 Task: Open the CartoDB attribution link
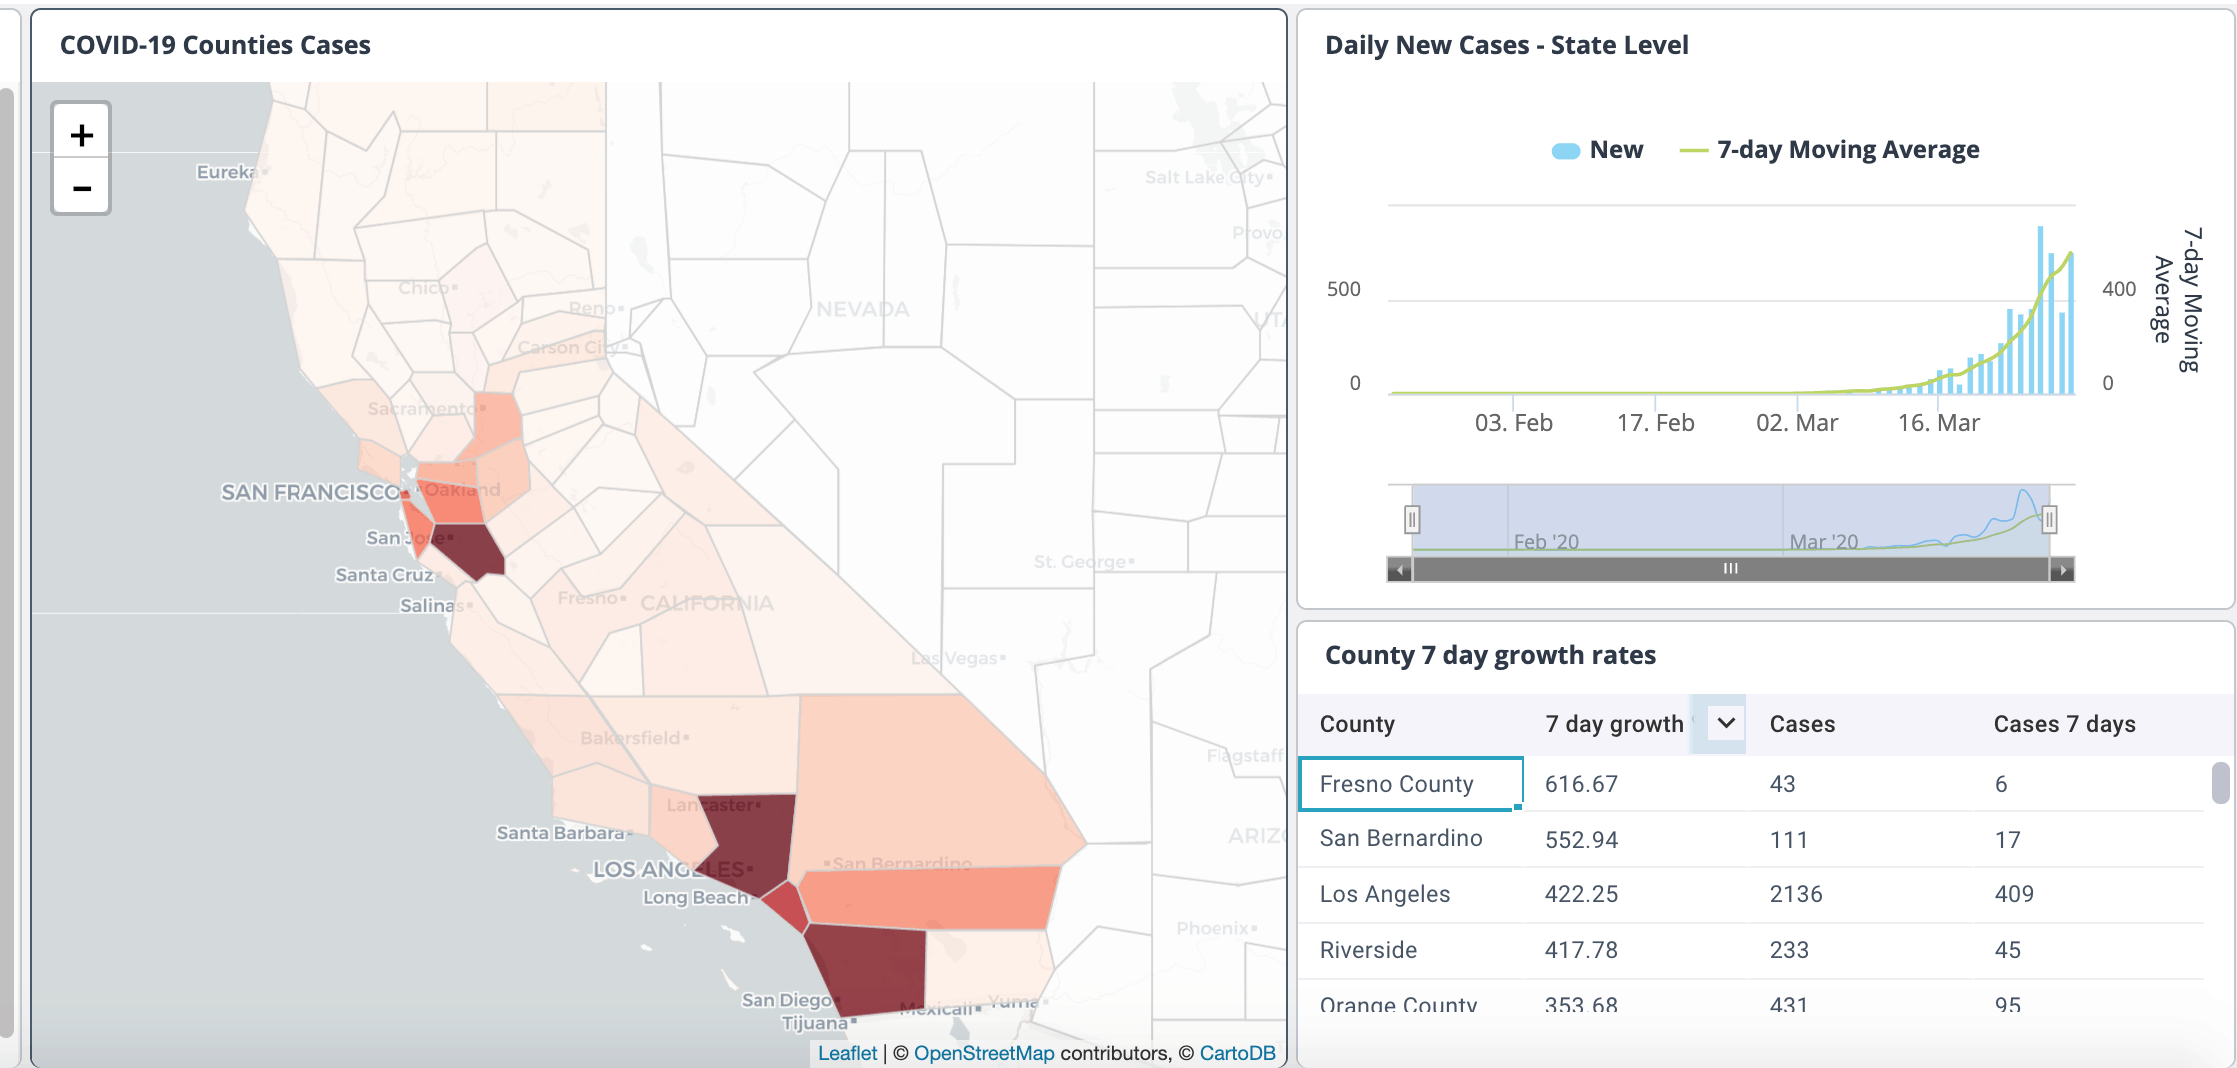click(x=1237, y=1053)
